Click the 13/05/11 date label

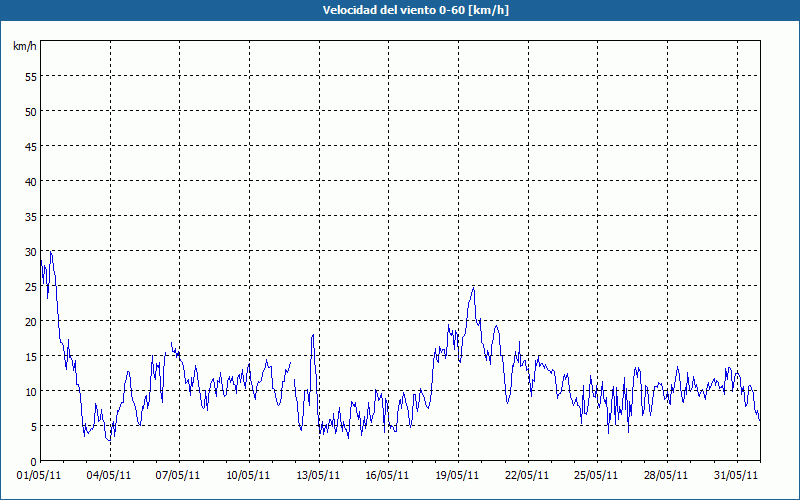coord(318,475)
